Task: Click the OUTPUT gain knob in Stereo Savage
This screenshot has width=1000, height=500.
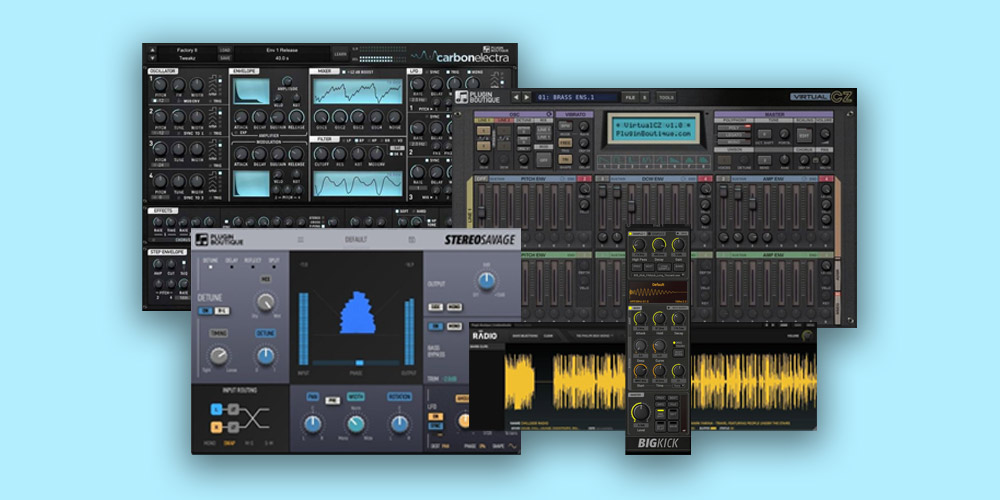Action: pos(486,280)
